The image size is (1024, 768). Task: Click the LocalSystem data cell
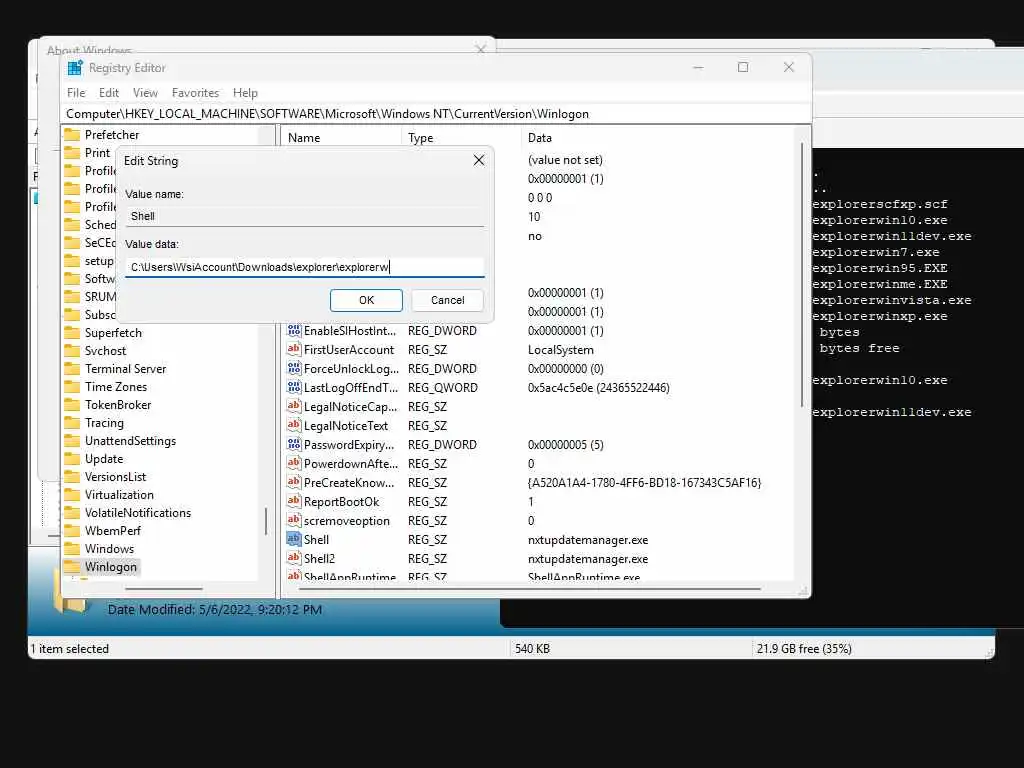coord(560,350)
